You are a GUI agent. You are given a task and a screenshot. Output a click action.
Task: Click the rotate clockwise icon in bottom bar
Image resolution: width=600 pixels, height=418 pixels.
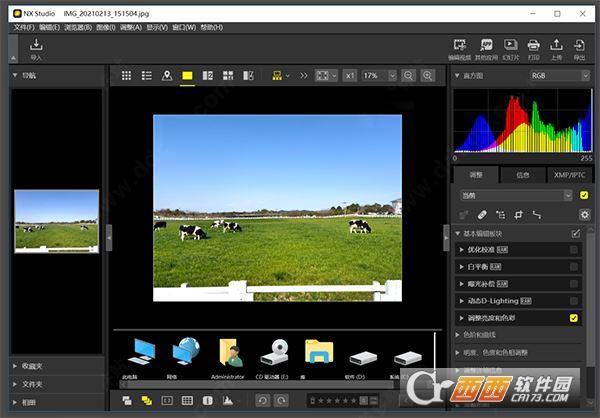click(x=281, y=400)
